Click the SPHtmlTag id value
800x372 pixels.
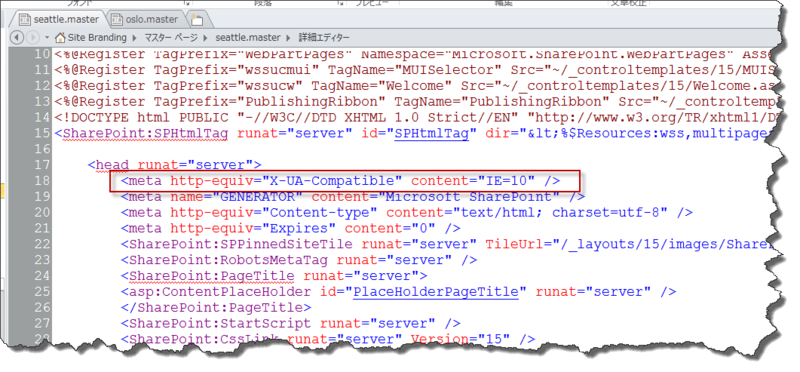tap(432, 133)
